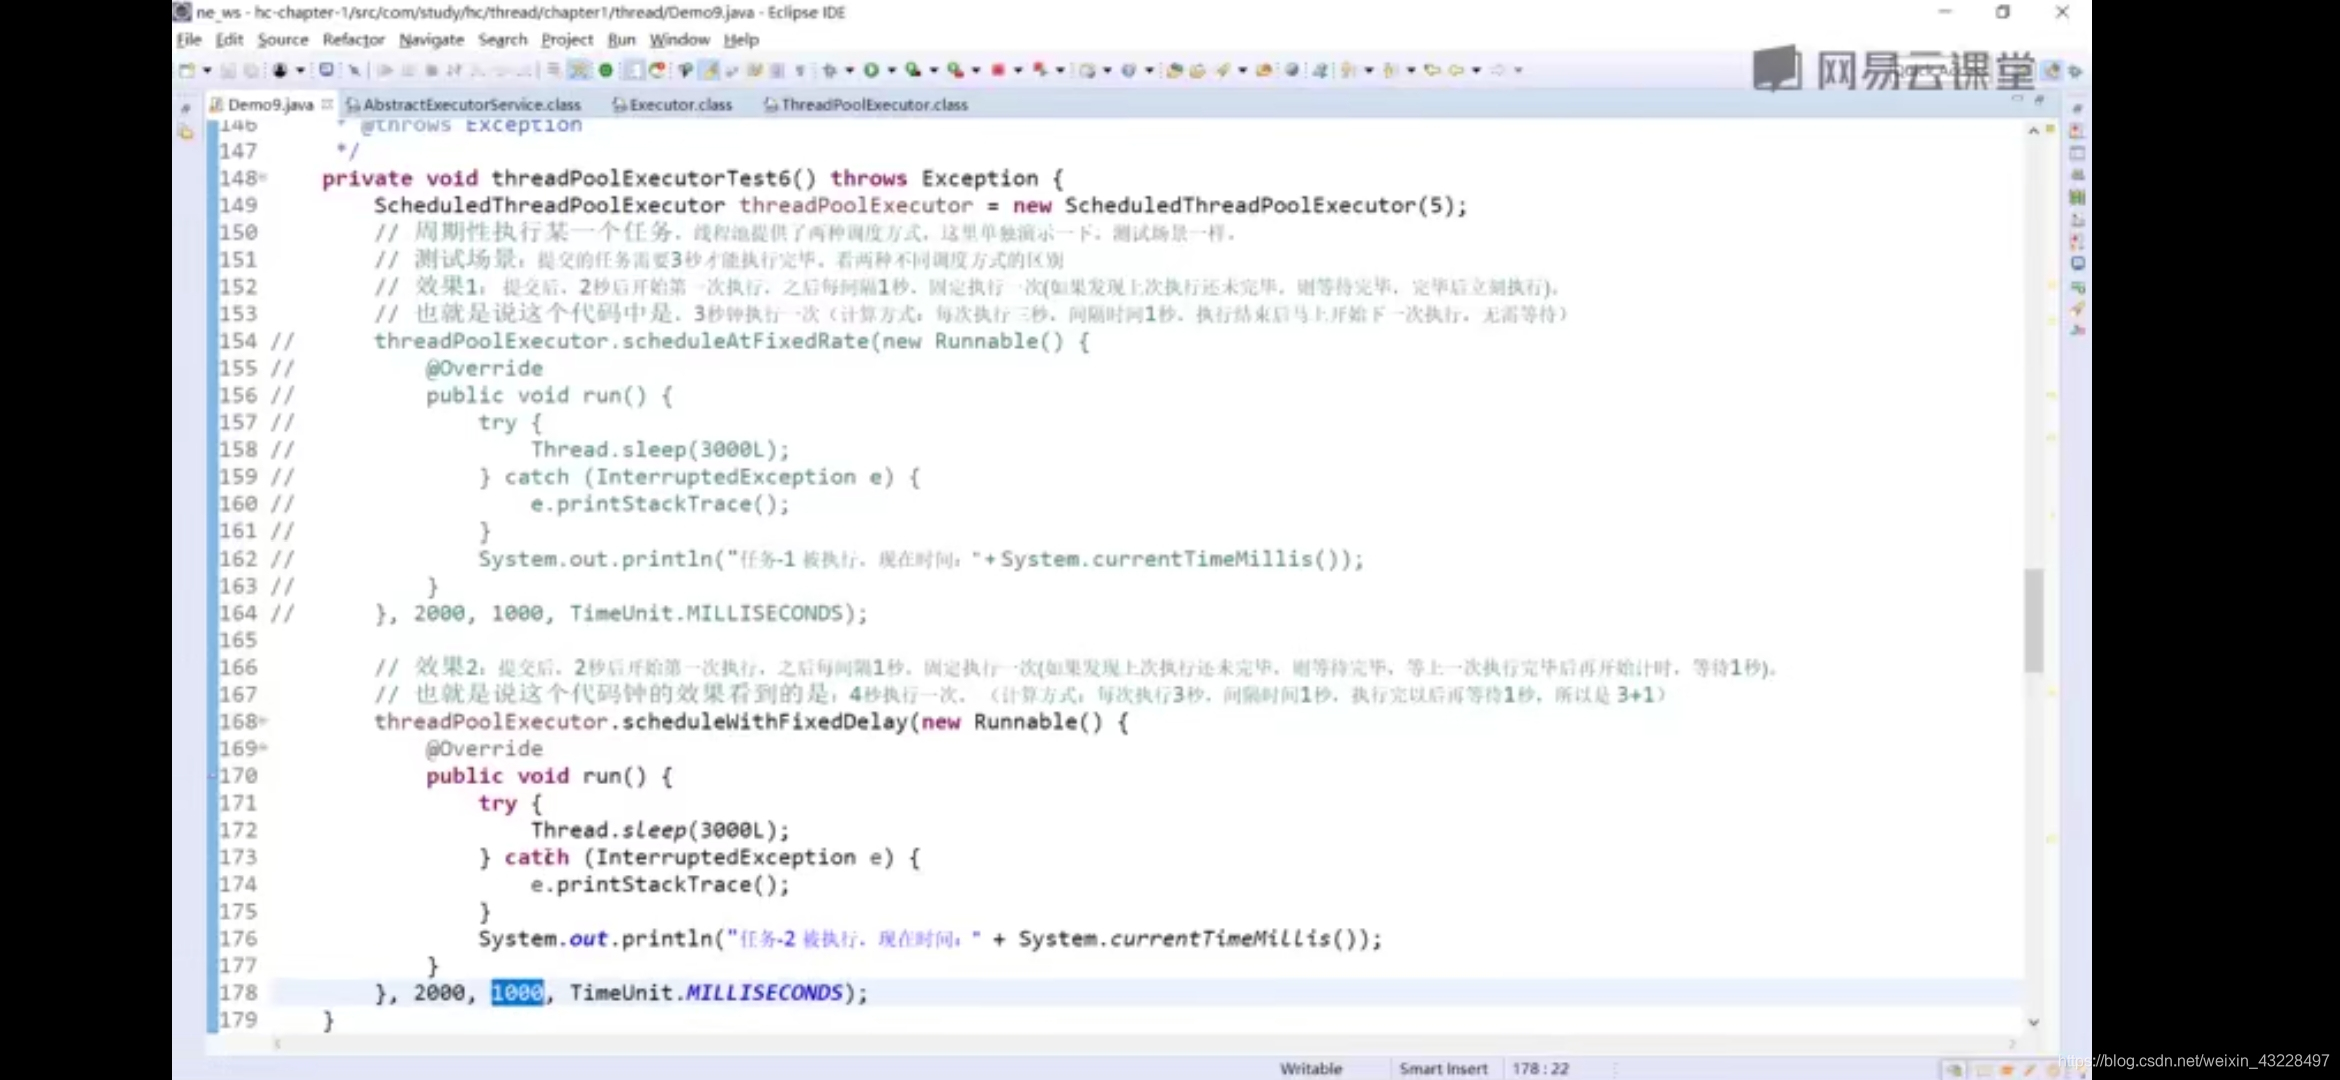Click the Disconnect debug icon
Viewport: 2340px width, 1080px height.
click(454, 70)
